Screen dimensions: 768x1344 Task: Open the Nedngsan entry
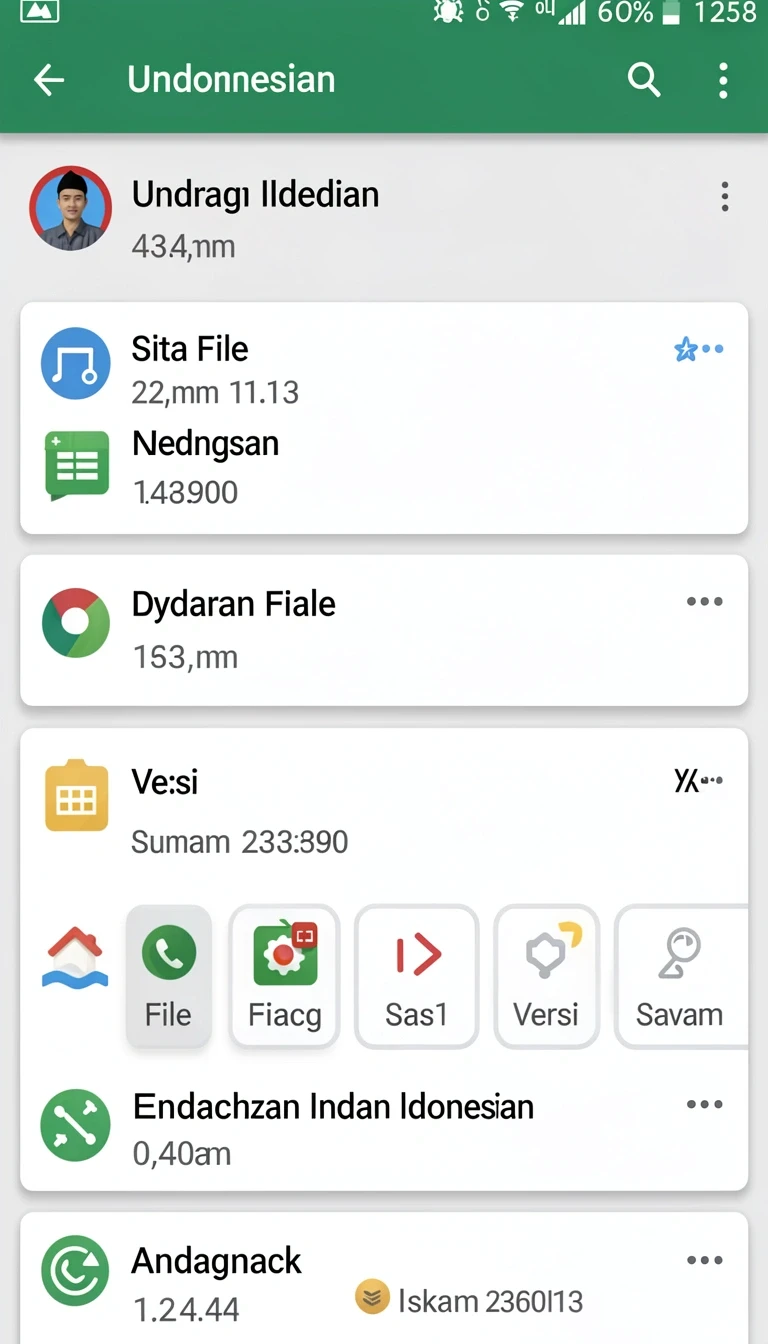pos(205,444)
